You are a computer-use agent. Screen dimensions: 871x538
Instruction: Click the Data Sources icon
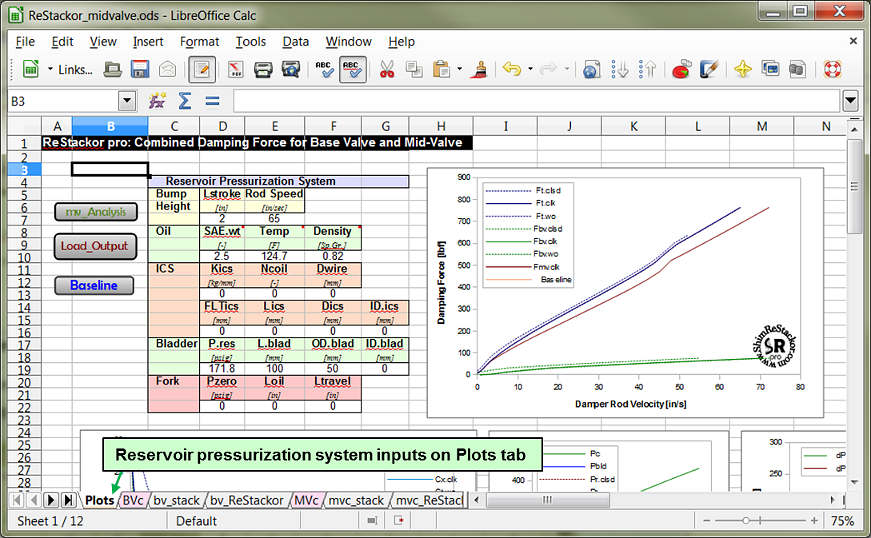click(797, 69)
